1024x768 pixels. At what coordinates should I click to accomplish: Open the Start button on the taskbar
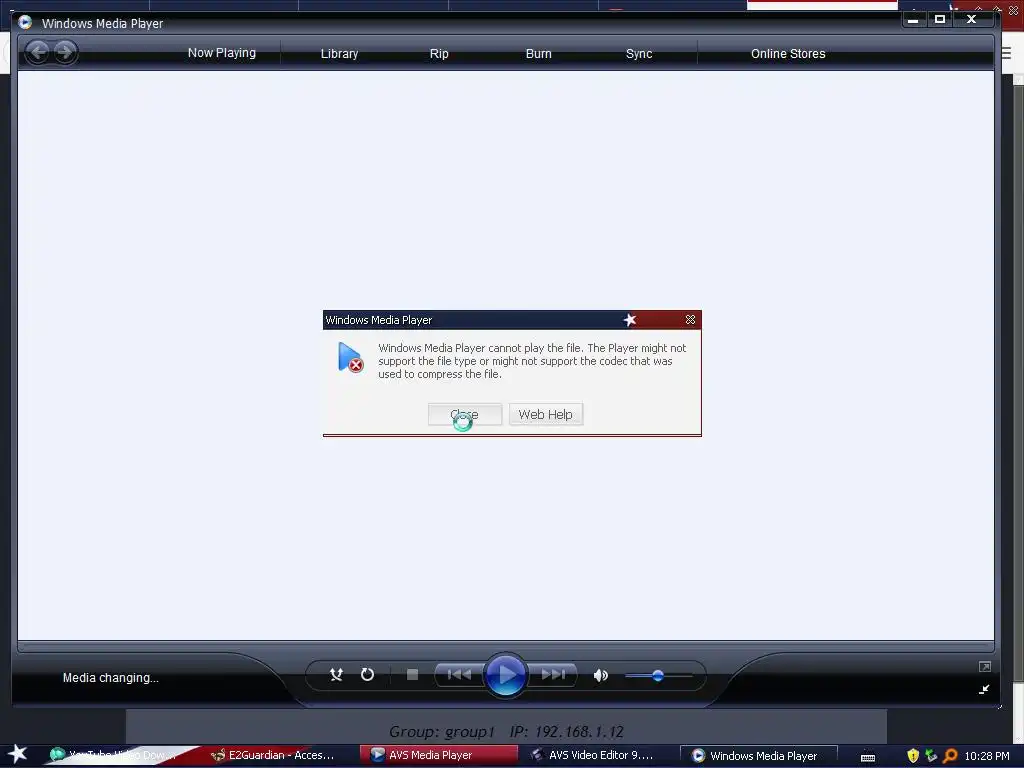[x=18, y=754]
